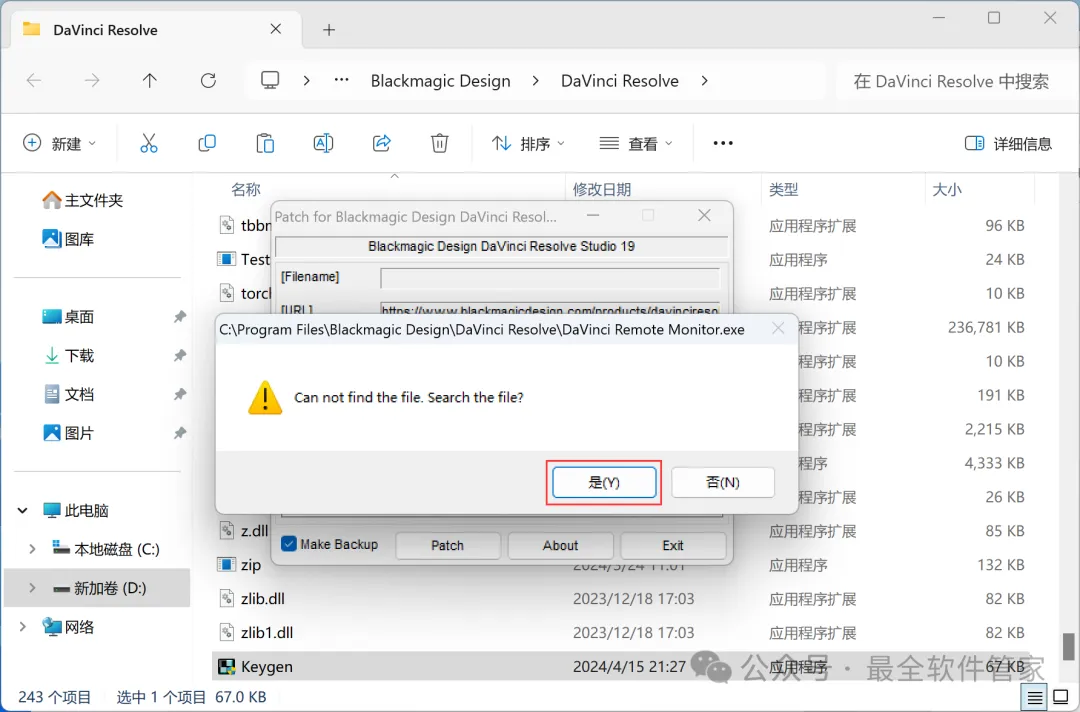This screenshot has height=712, width=1080.
Task: Collapse the 此电脑 This PC tree
Action: tap(23, 510)
